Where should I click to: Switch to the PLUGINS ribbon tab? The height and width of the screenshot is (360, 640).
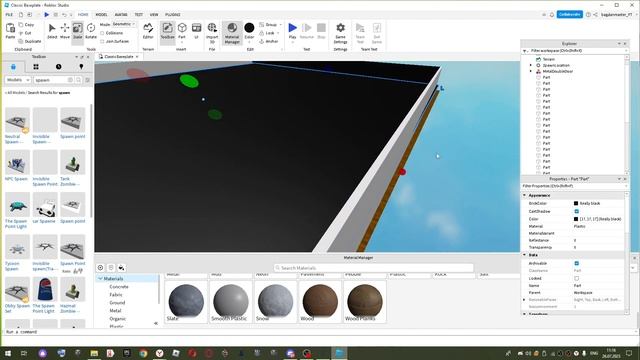pyautogui.click(x=173, y=15)
